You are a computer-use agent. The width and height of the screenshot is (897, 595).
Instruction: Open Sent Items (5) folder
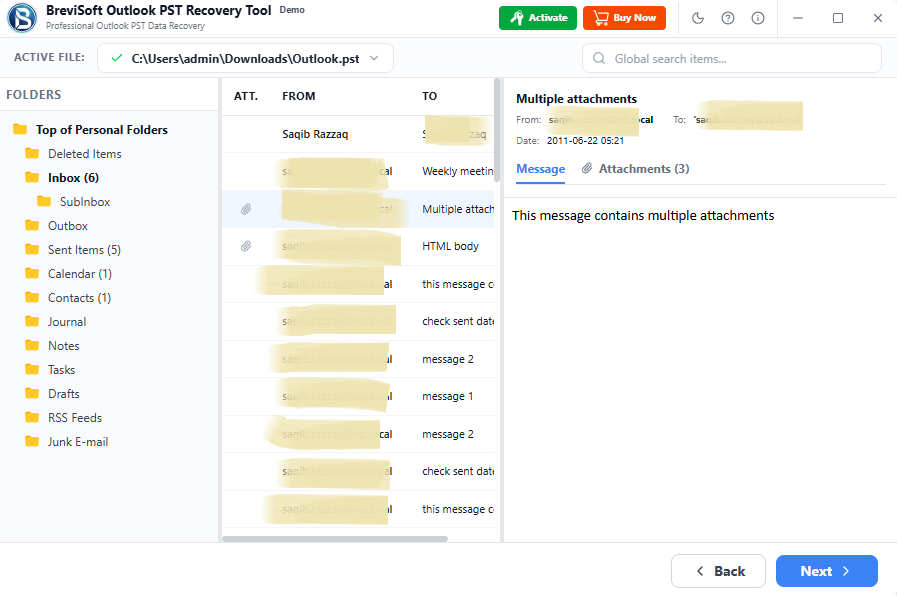84,250
